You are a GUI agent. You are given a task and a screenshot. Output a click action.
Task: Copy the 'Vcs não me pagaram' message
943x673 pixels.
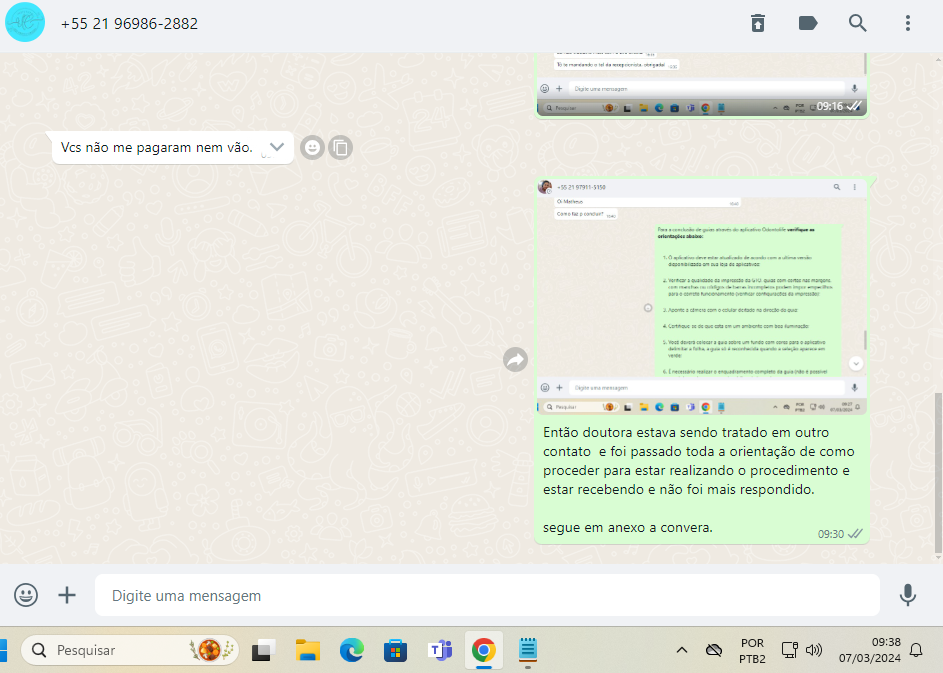[340, 148]
